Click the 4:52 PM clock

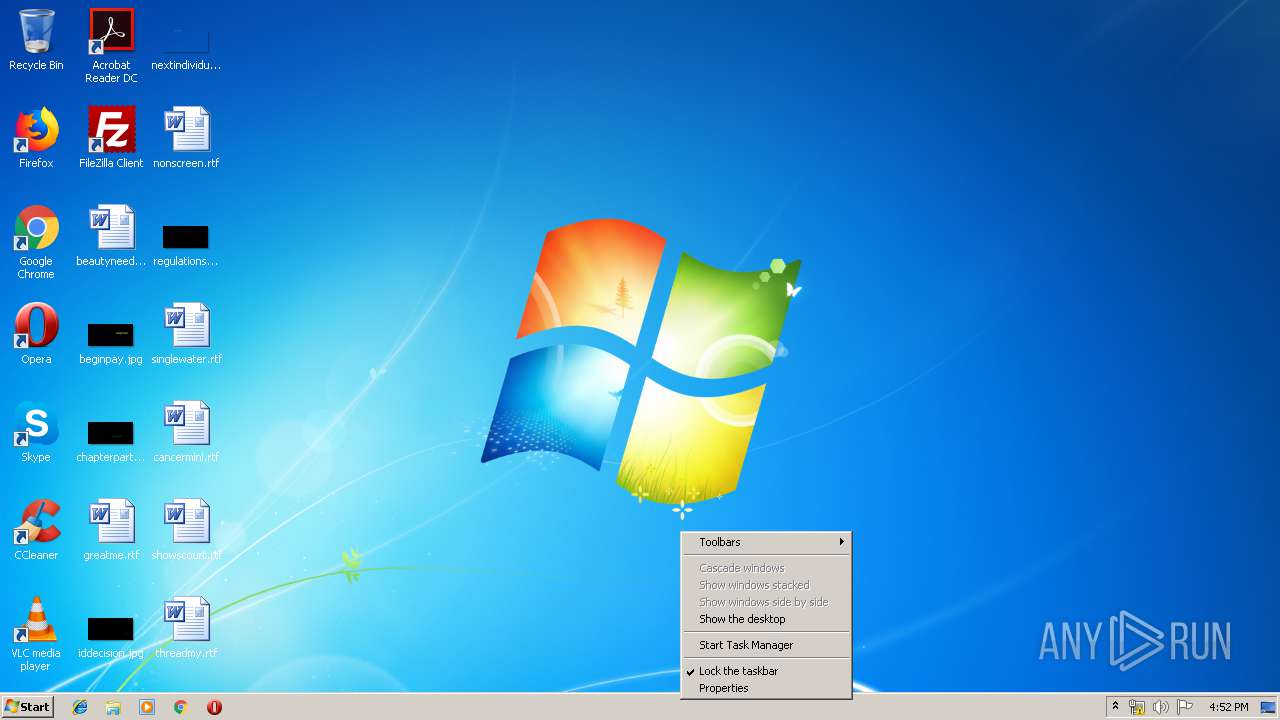pyautogui.click(x=1228, y=707)
